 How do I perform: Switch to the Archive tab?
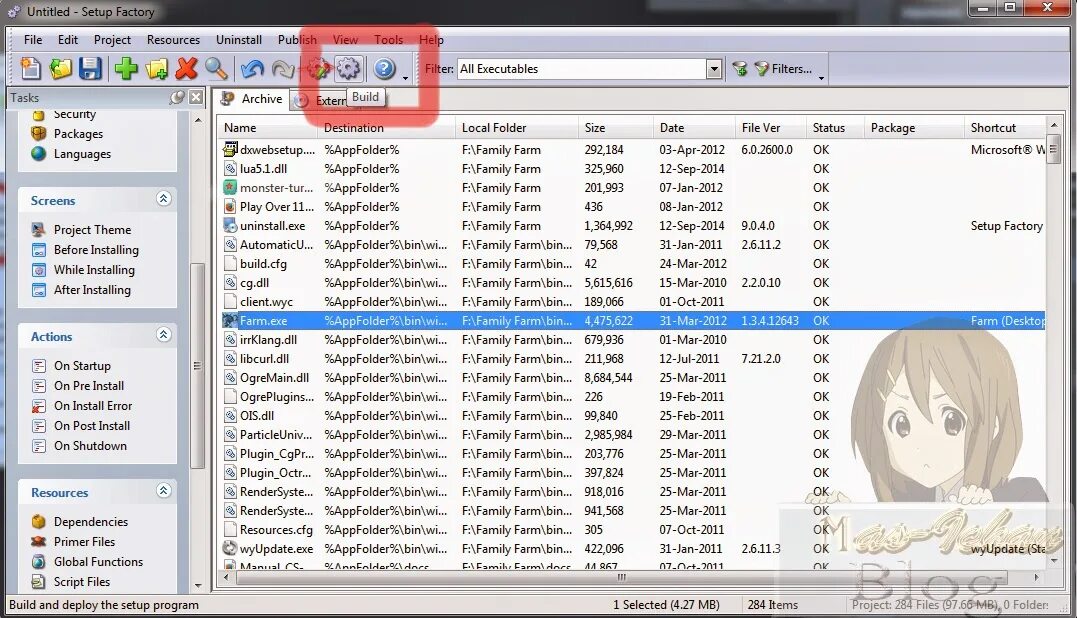point(251,99)
